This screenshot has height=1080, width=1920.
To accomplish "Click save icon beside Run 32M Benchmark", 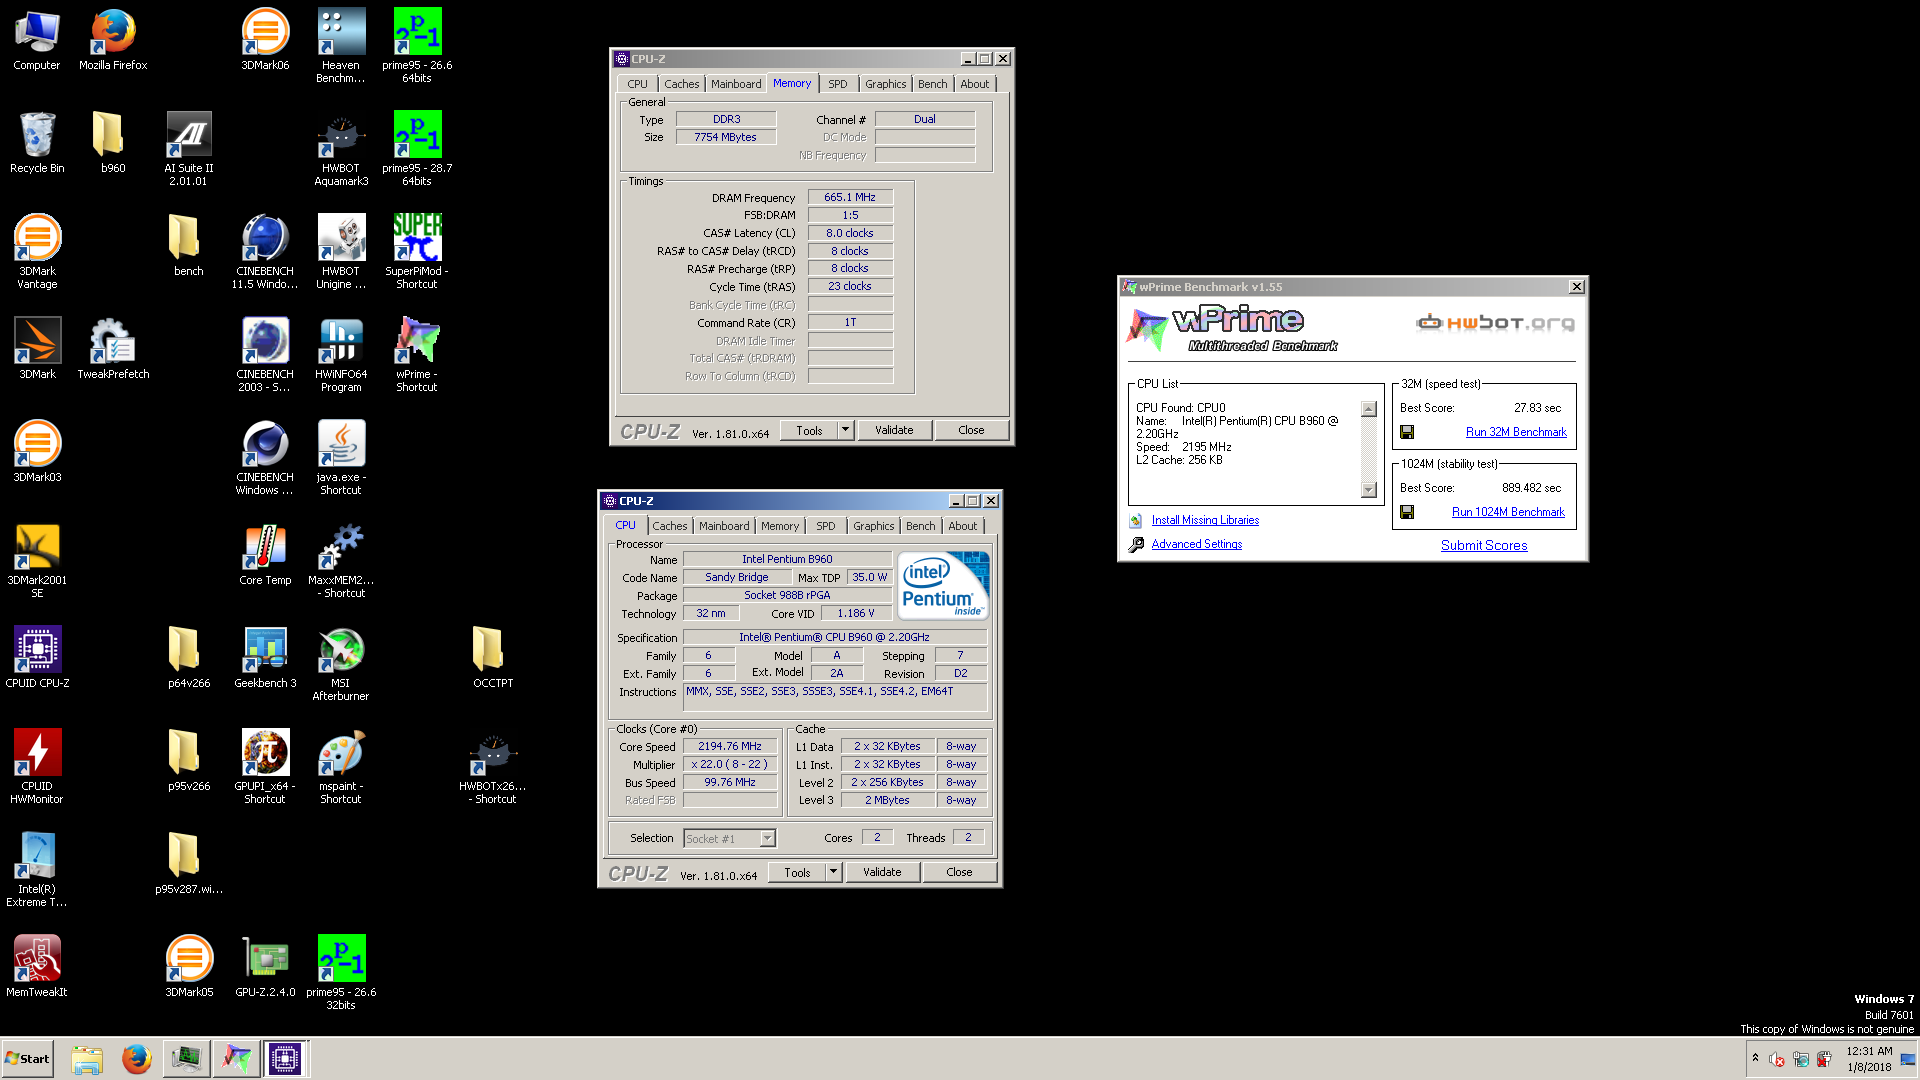I will click(1407, 432).
